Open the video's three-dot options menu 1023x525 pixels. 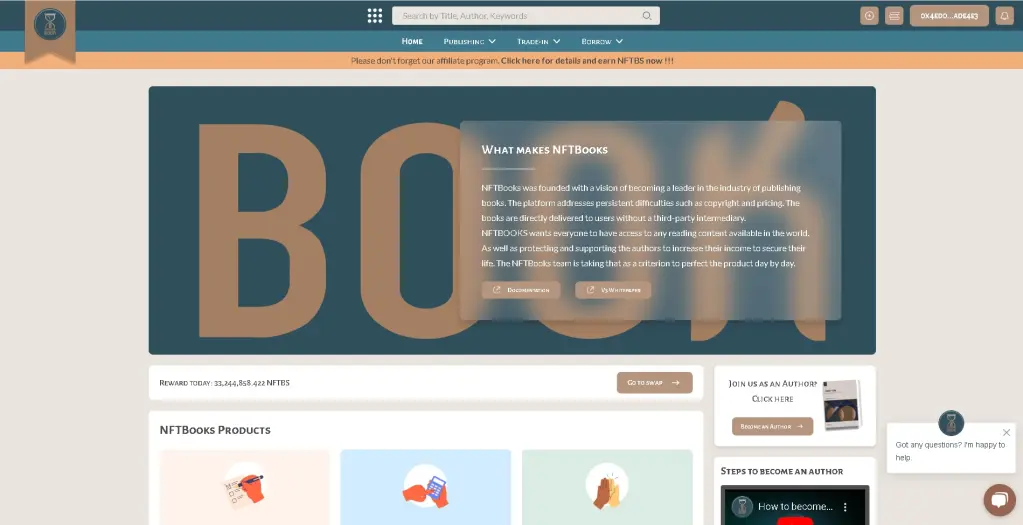846,507
